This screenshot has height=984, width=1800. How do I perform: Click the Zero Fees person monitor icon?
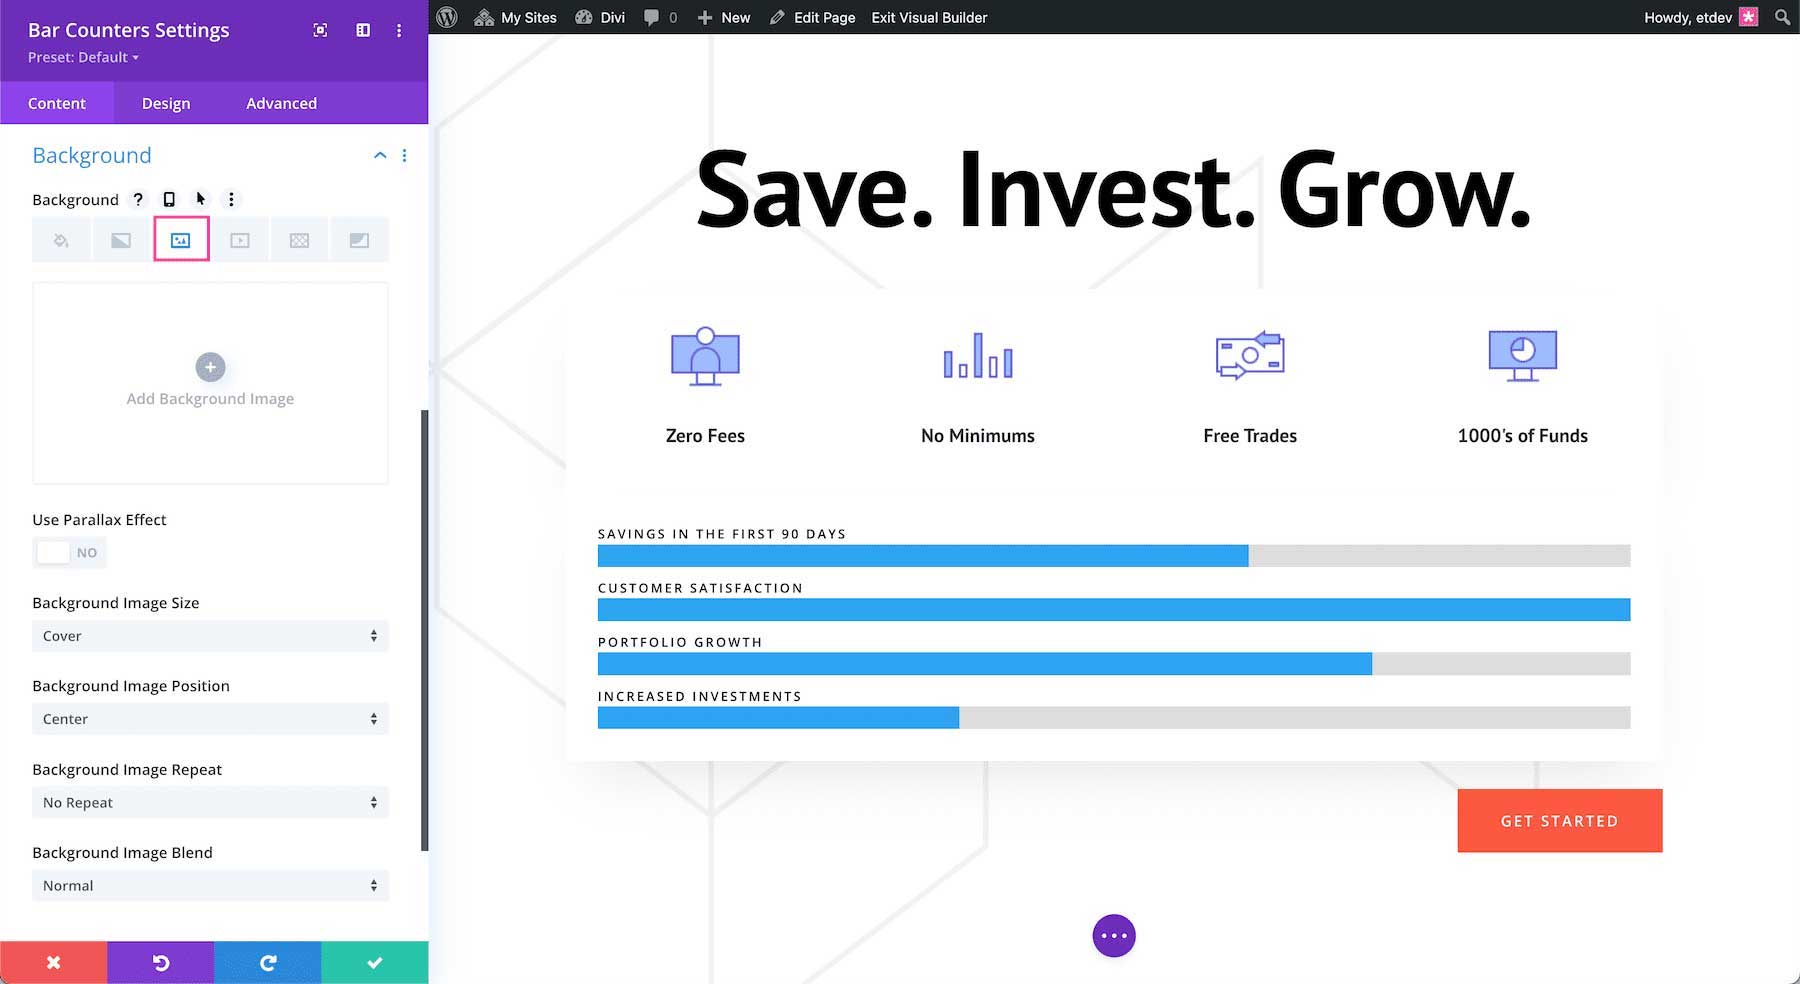[705, 356]
